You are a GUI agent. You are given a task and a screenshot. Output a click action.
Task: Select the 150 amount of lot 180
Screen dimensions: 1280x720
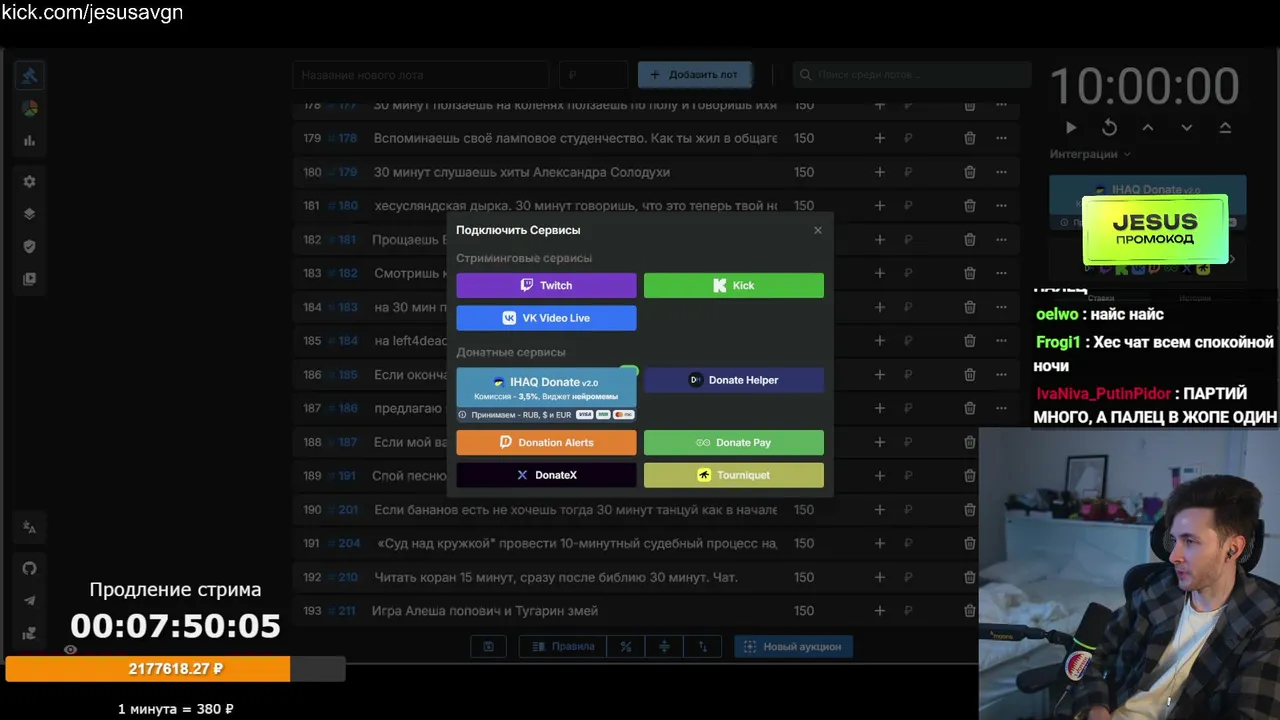pos(804,172)
